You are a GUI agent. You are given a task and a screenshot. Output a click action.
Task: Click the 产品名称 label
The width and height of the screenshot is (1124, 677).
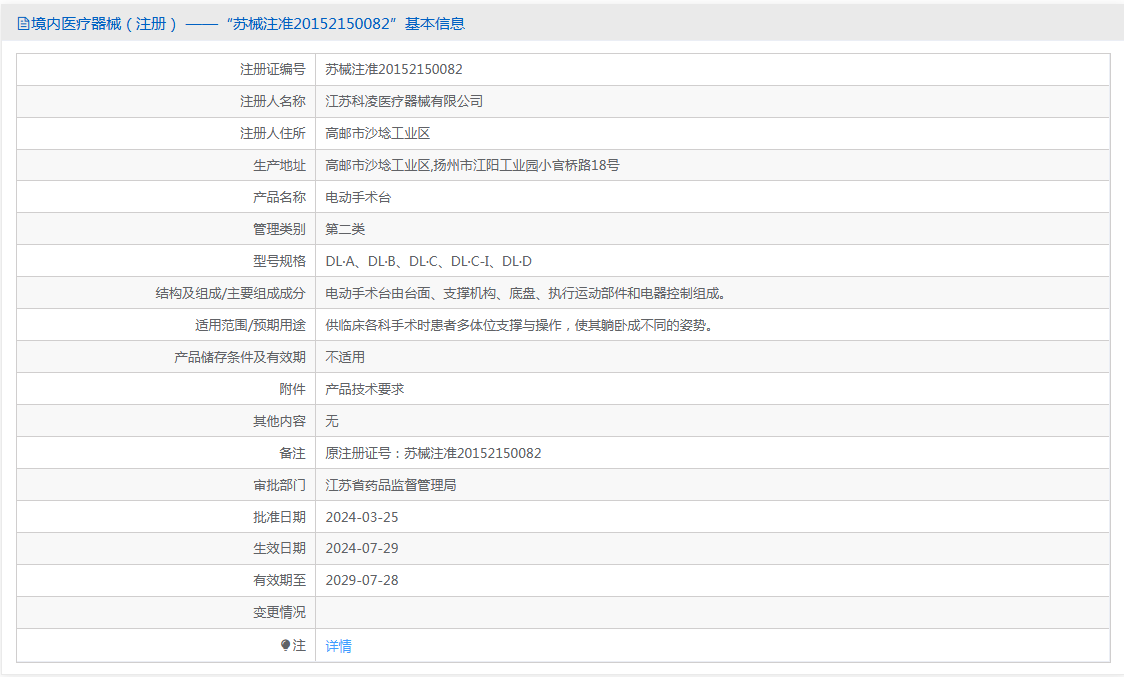click(x=280, y=197)
